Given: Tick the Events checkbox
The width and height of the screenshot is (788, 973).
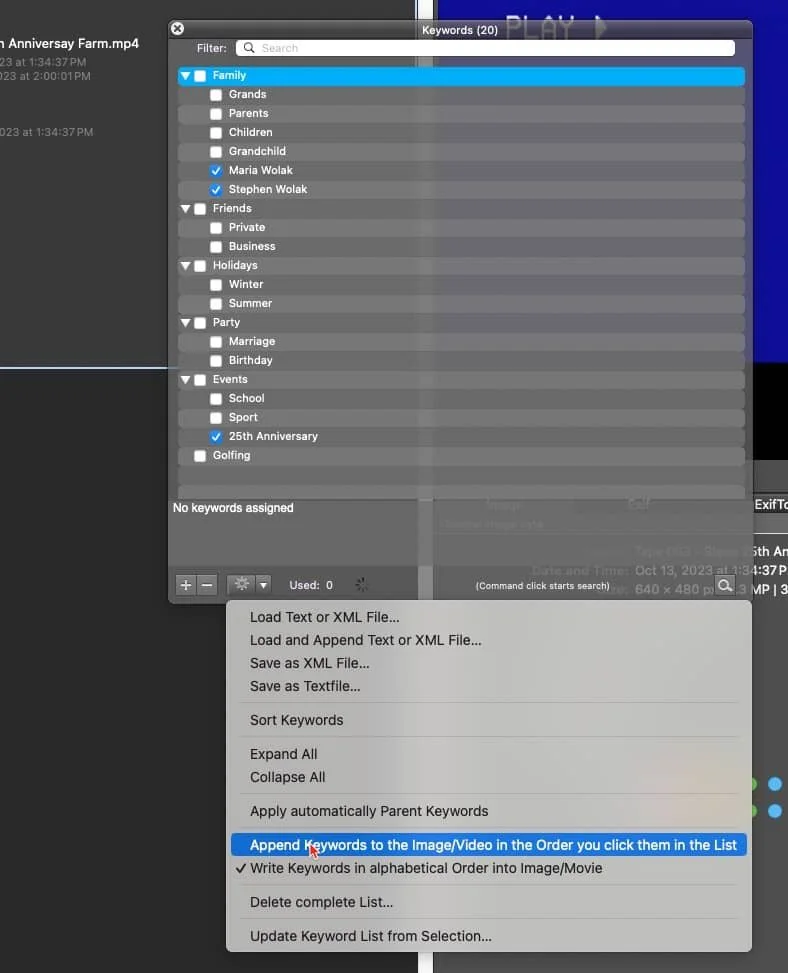Looking at the screenshot, I should pyautogui.click(x=200, y=380).
